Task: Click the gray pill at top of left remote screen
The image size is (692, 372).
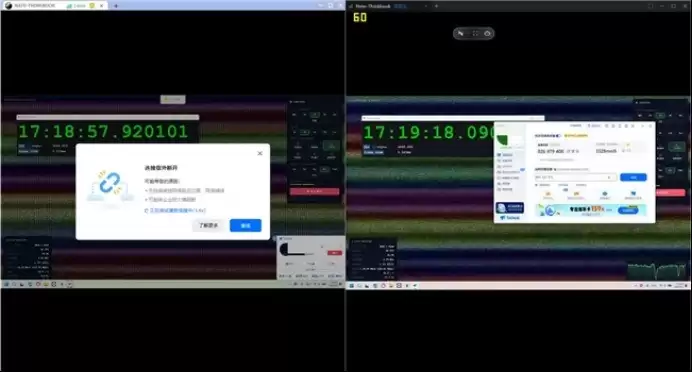Action: pos(173,99)
